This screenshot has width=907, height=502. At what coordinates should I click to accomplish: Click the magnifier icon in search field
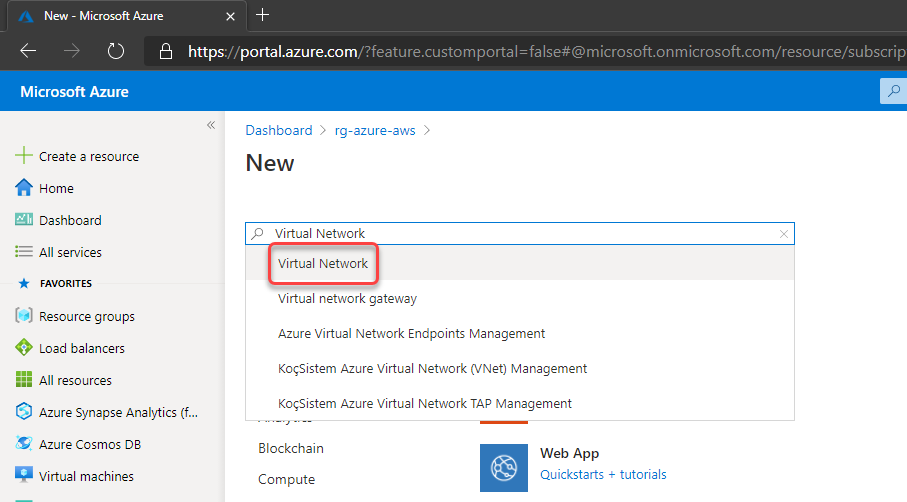[x=257, y=233]
